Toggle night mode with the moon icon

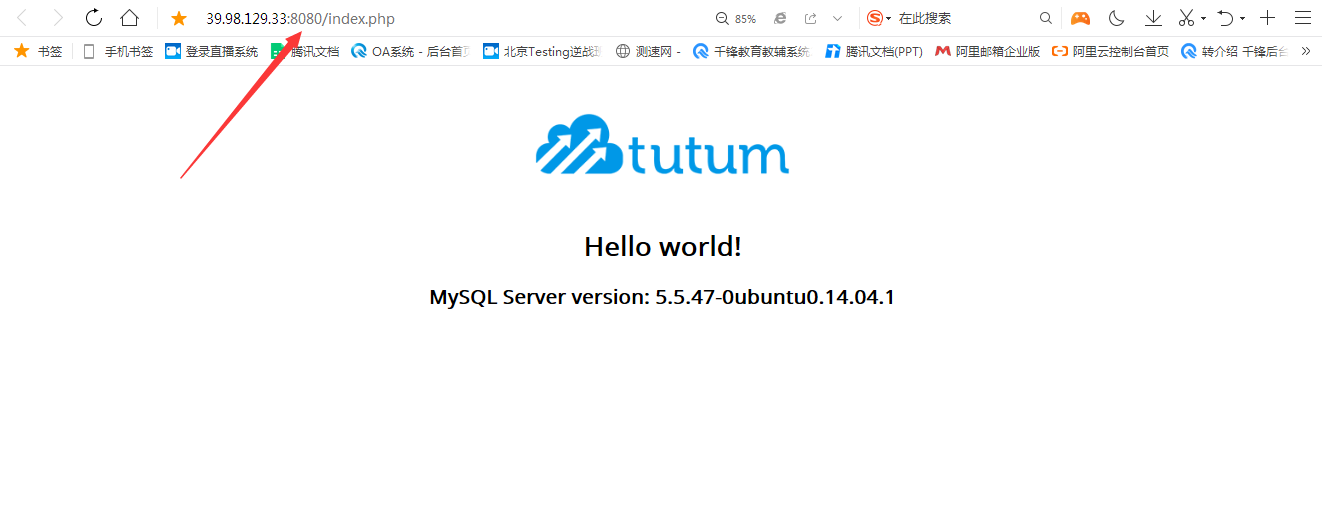(1117, 18)
